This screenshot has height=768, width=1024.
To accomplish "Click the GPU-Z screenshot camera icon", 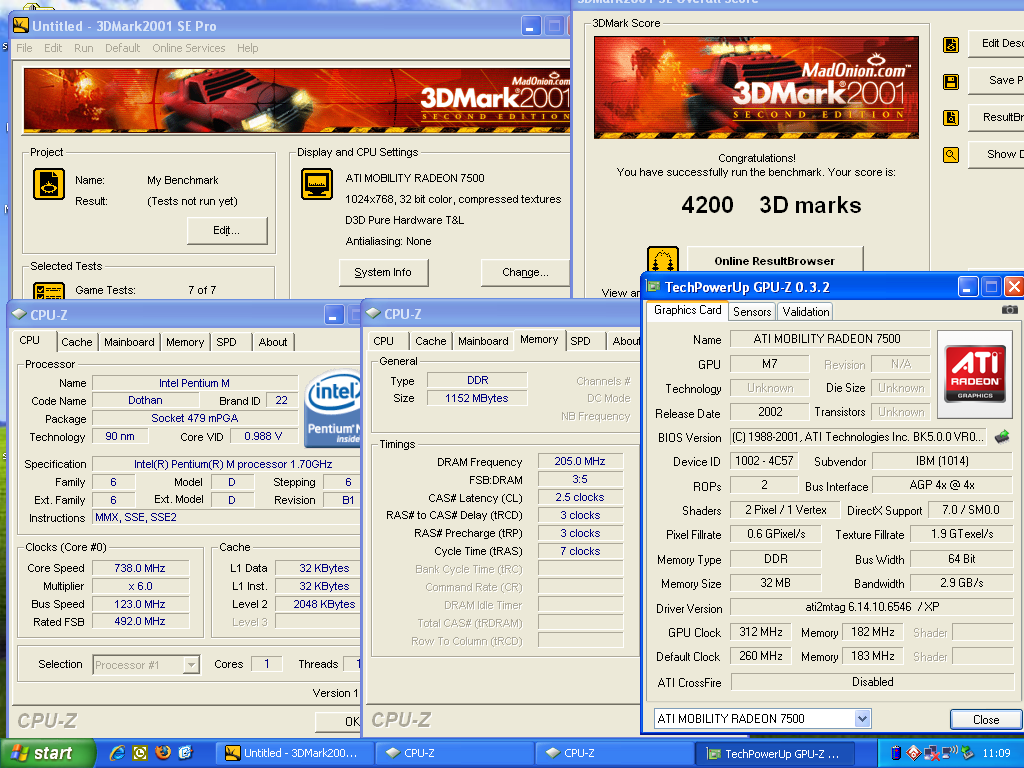I will [1010, 310].
